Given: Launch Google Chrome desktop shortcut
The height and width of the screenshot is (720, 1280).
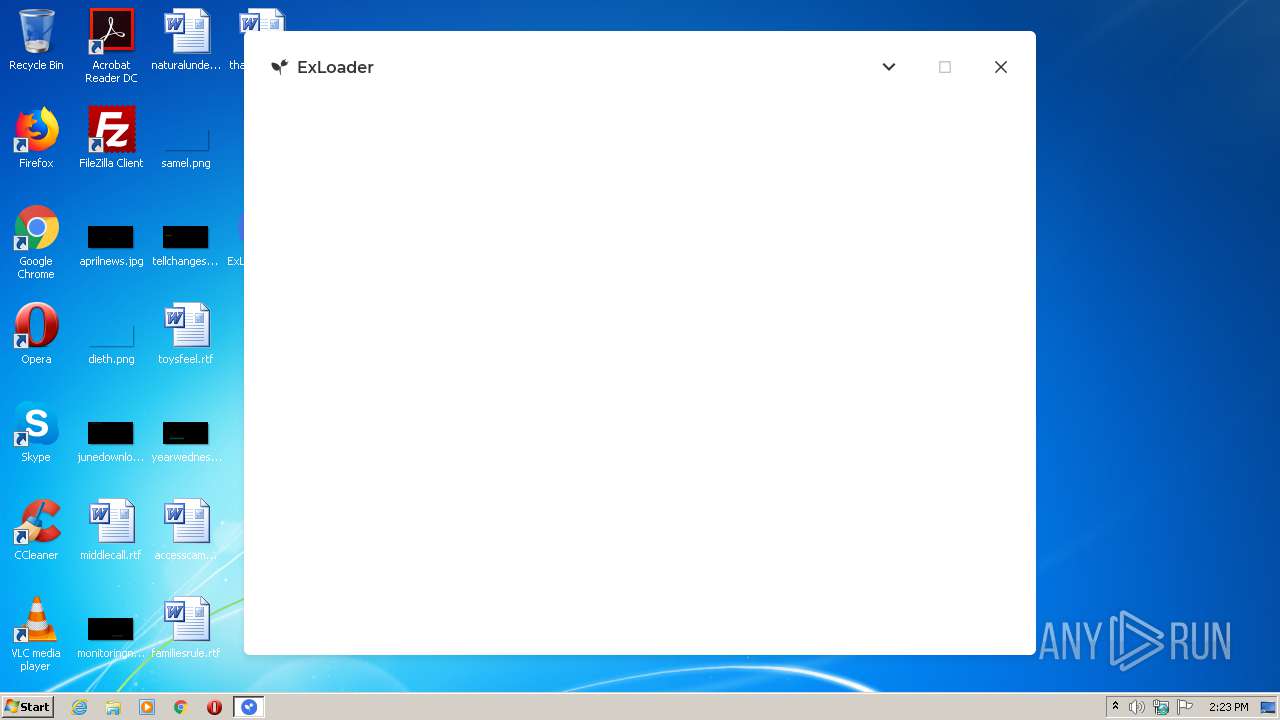Looking at the screenshot, I should (x=36, y=242).
